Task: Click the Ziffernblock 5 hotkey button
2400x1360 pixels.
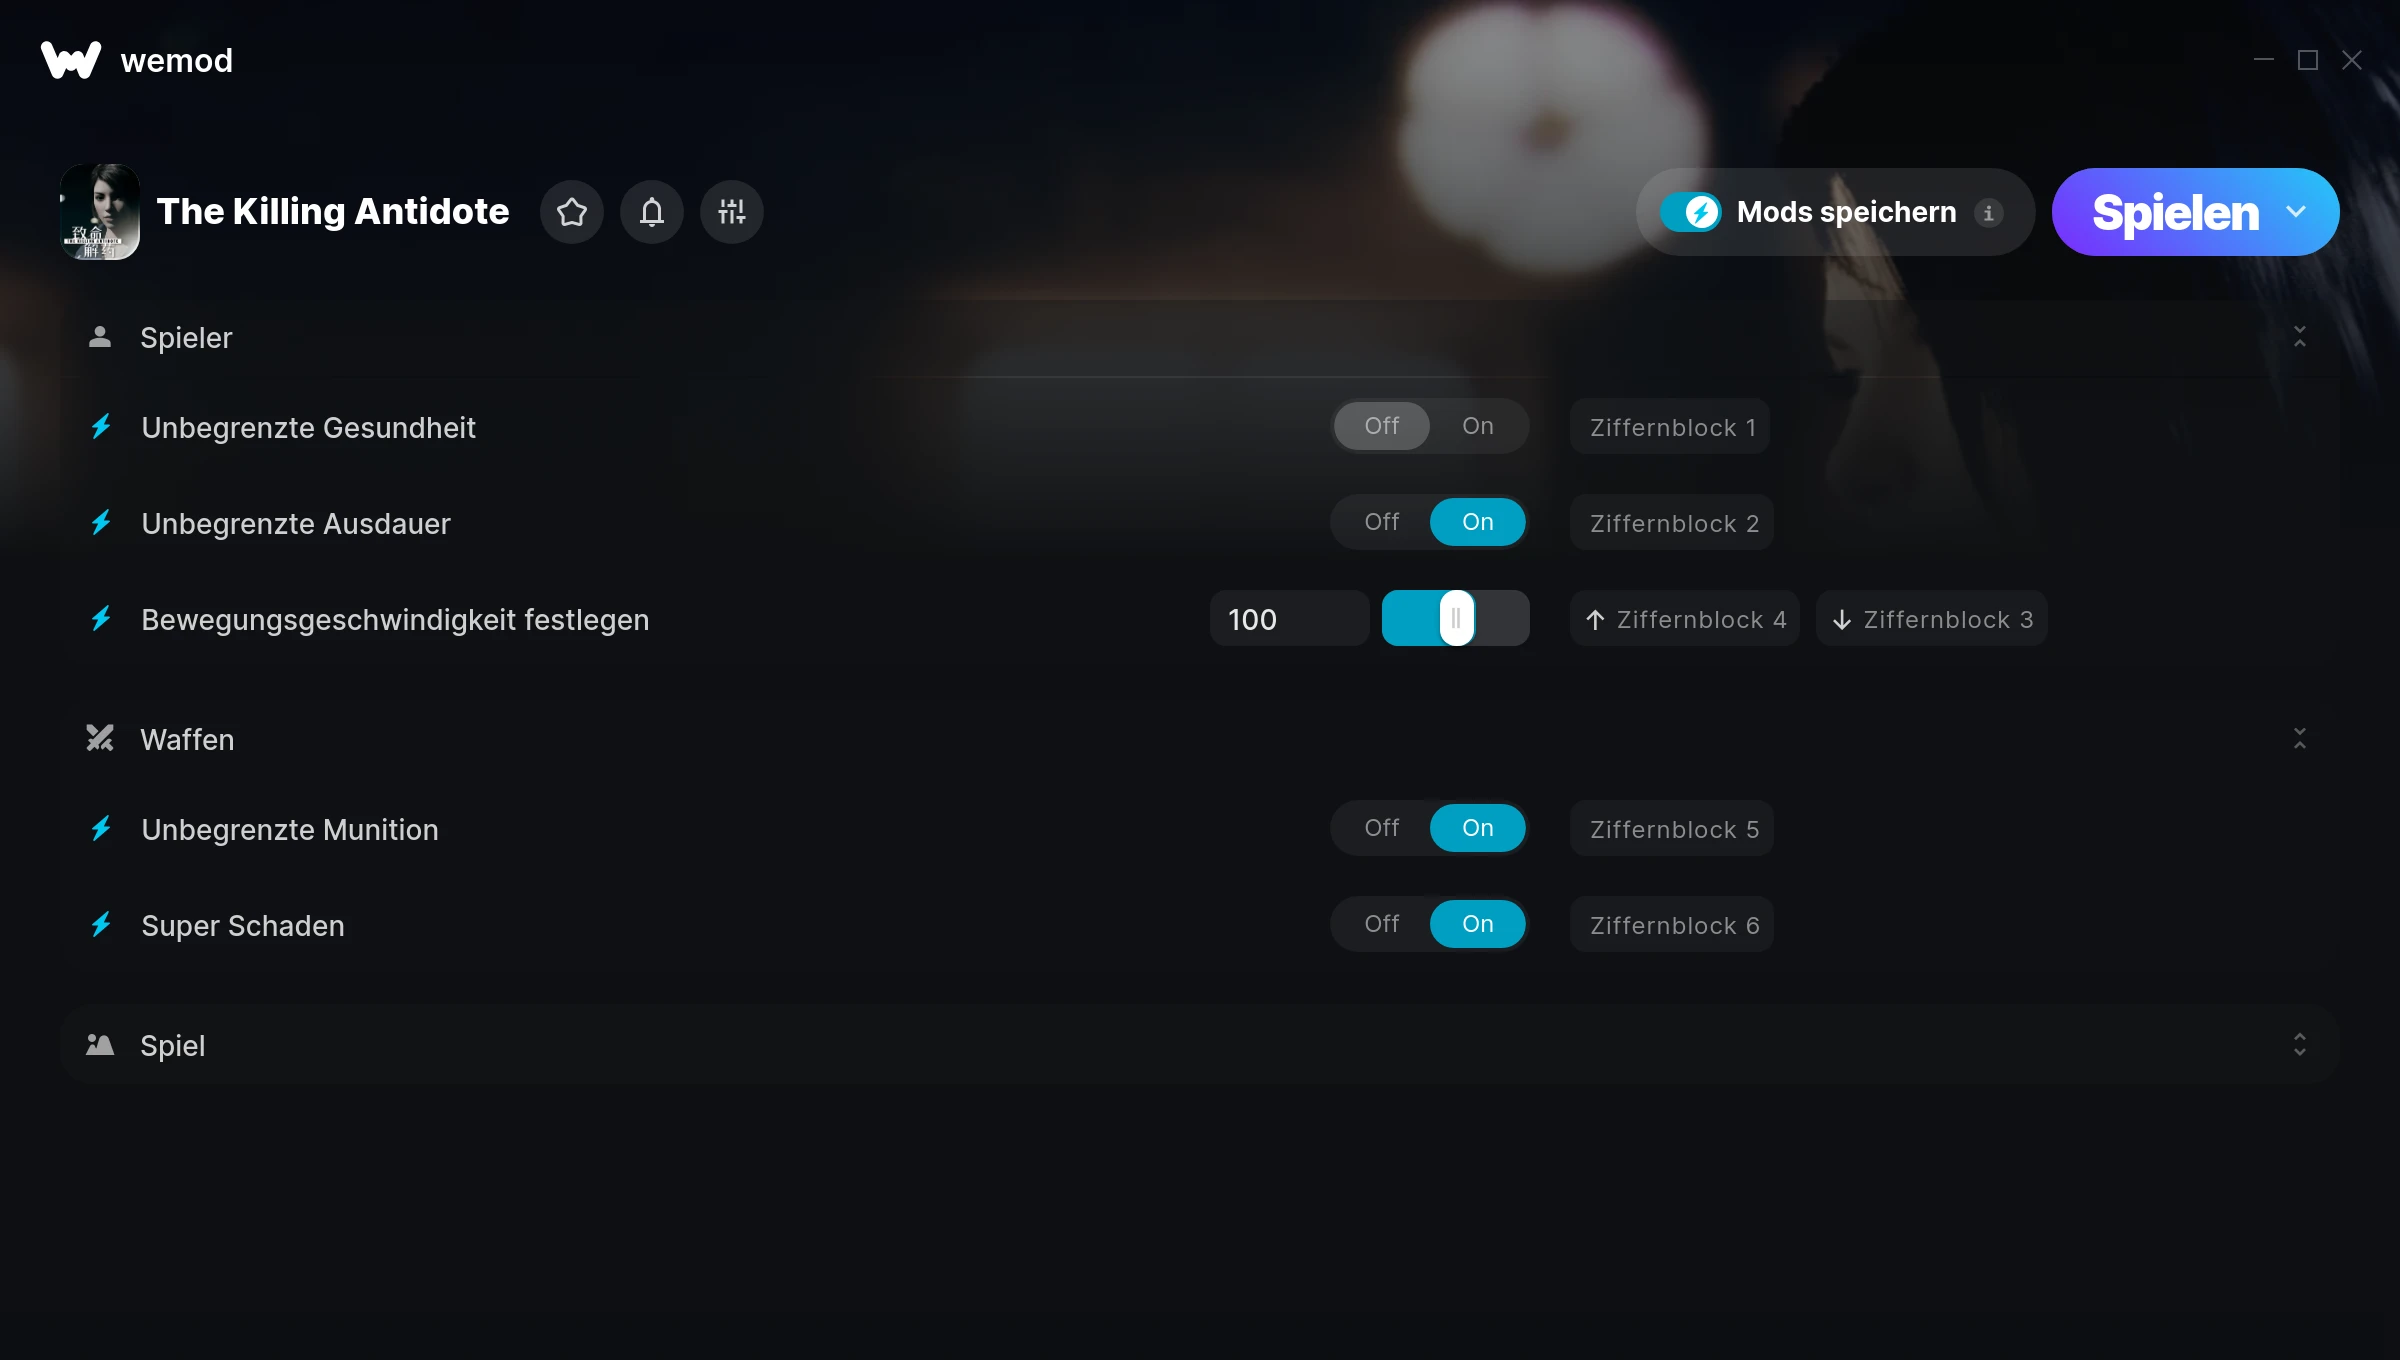Action: pos(1672,828)
